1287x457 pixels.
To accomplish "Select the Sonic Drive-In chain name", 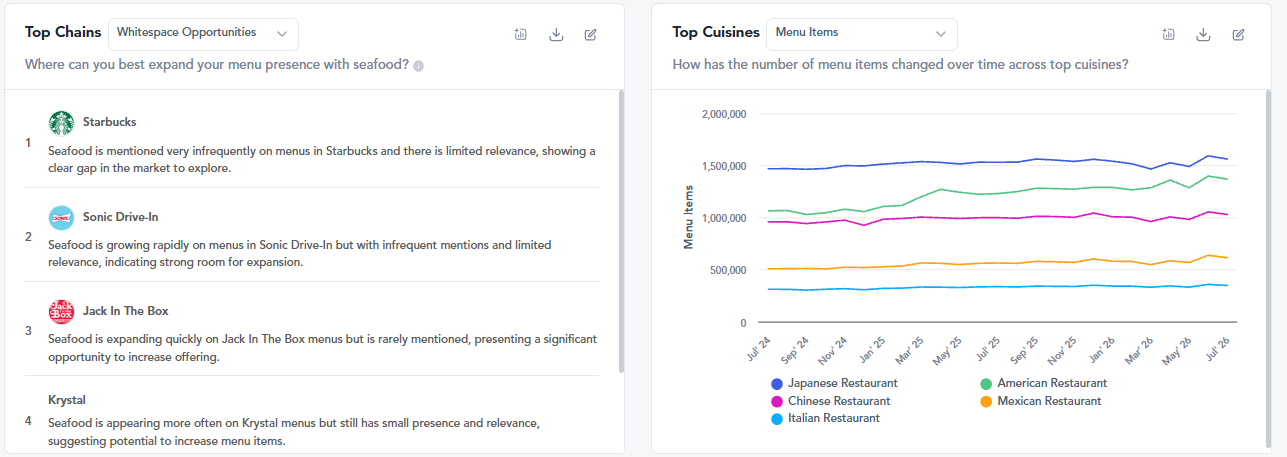I will [121, 217].
